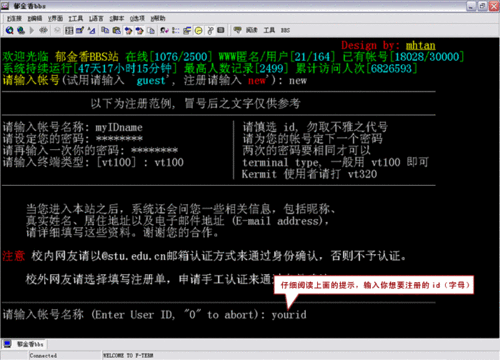This screenshot has height=360, width=500.
Task: Open the 连接 menu
Action: coord(14,19)
